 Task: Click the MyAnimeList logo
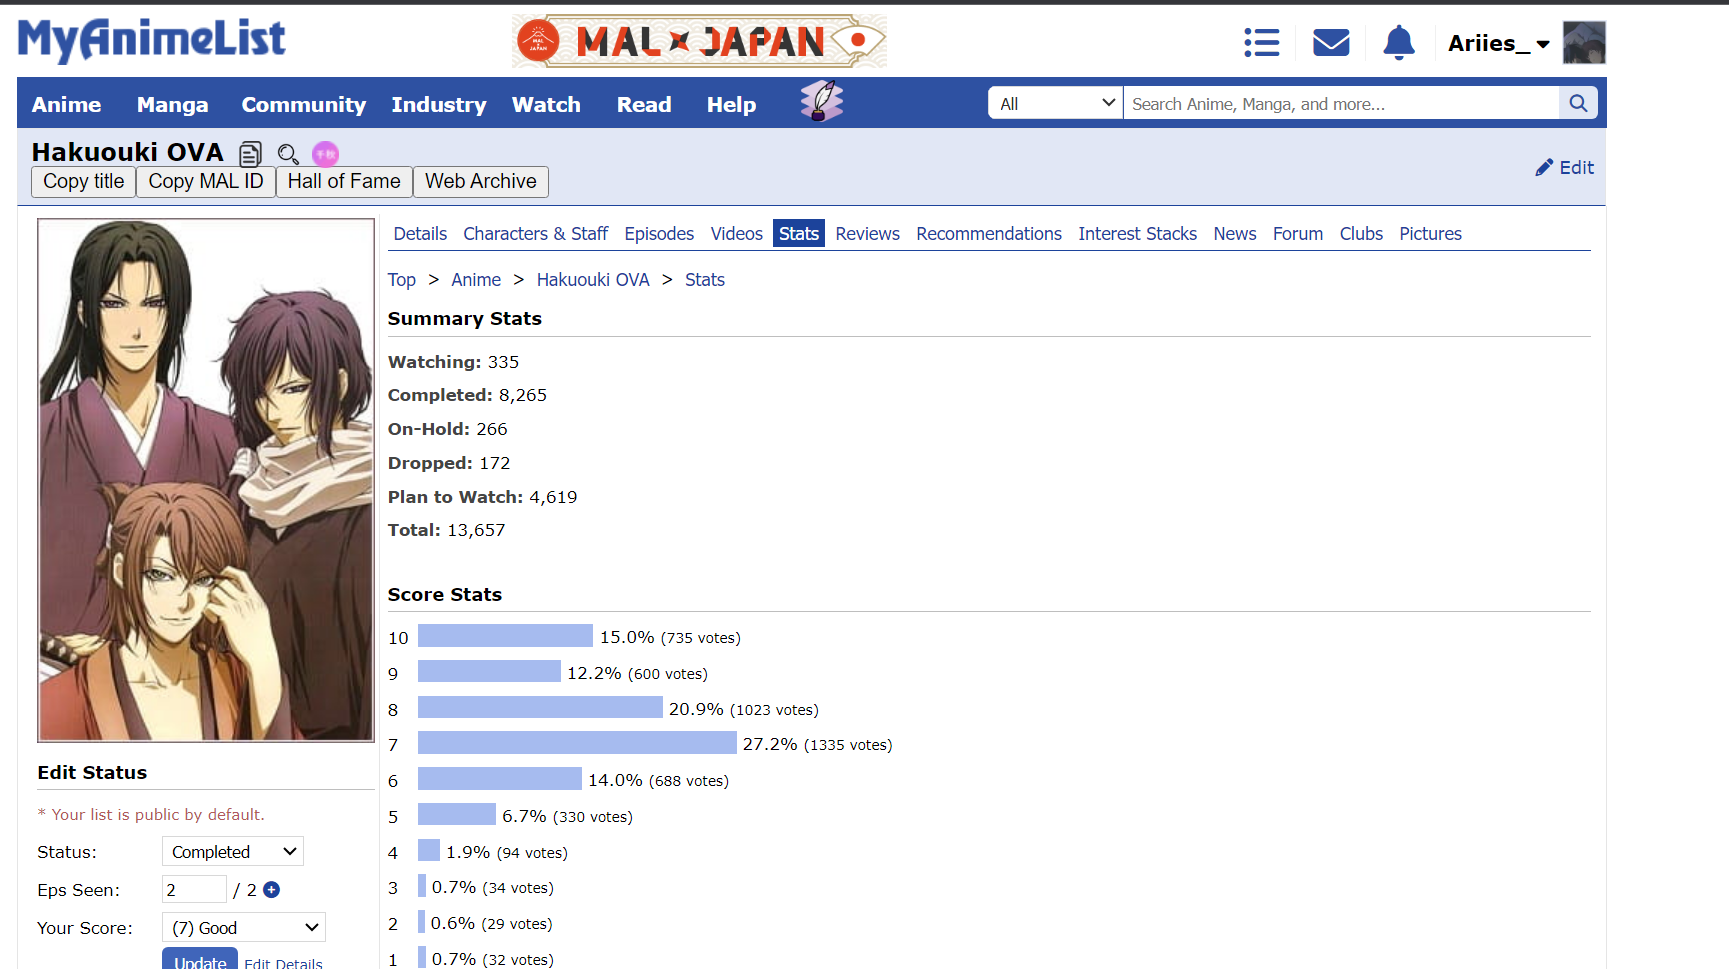152,41
